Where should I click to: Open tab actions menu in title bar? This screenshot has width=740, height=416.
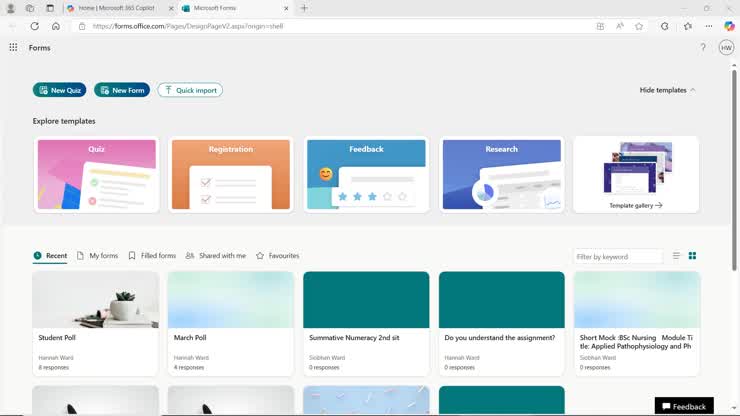50,8
